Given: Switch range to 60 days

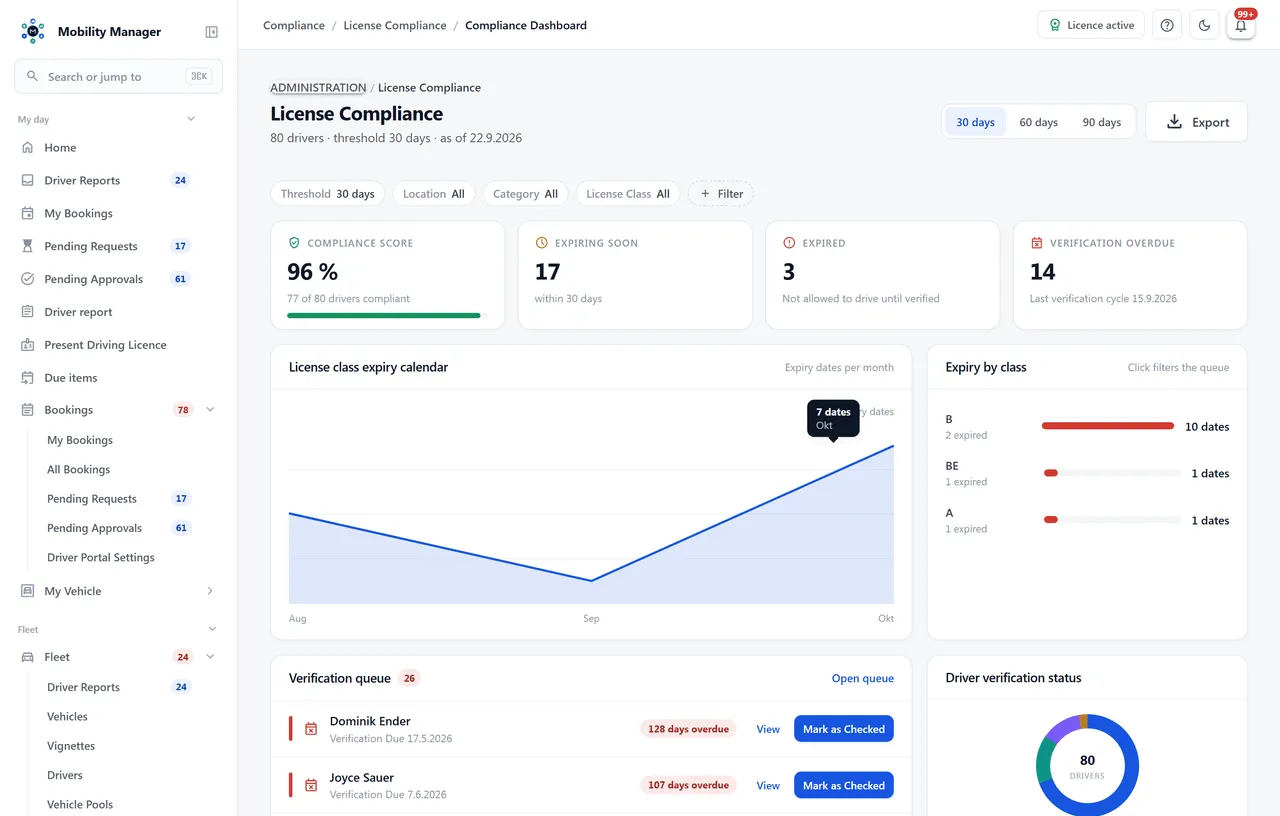Looking at the screenshot, I should [x=1038, y=122].
